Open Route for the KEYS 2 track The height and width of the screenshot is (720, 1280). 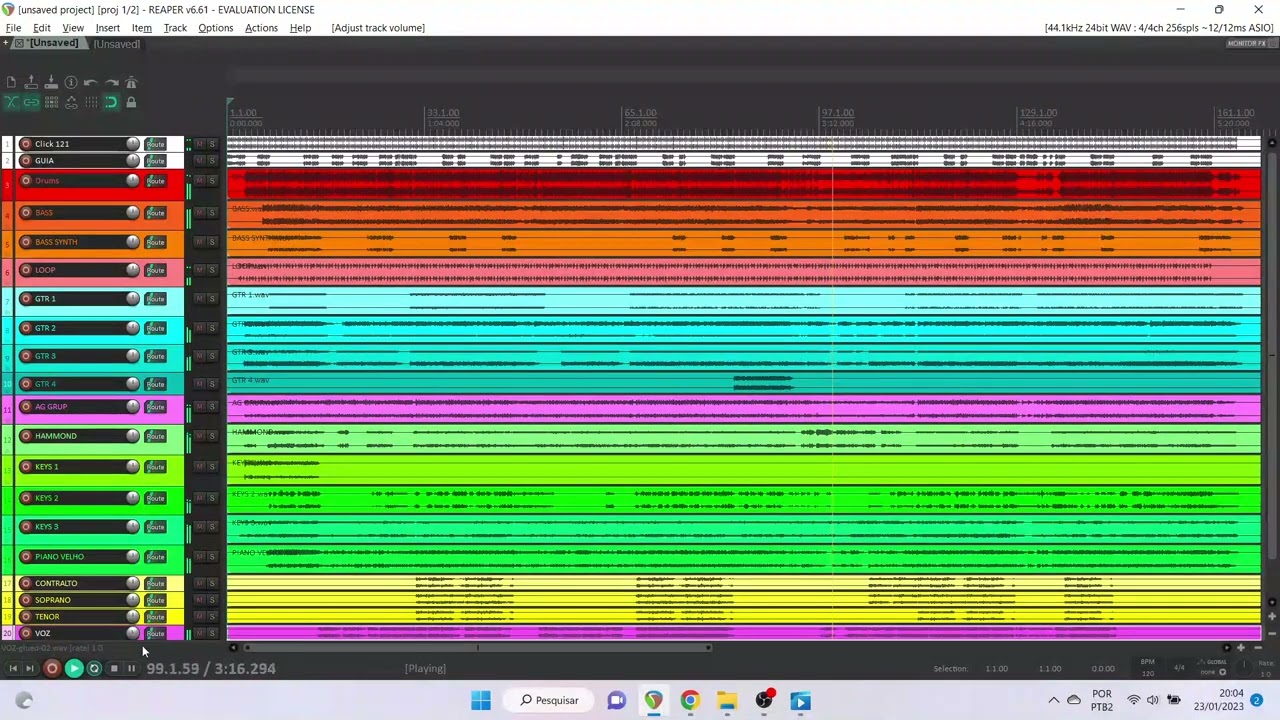tap(155, 498)
